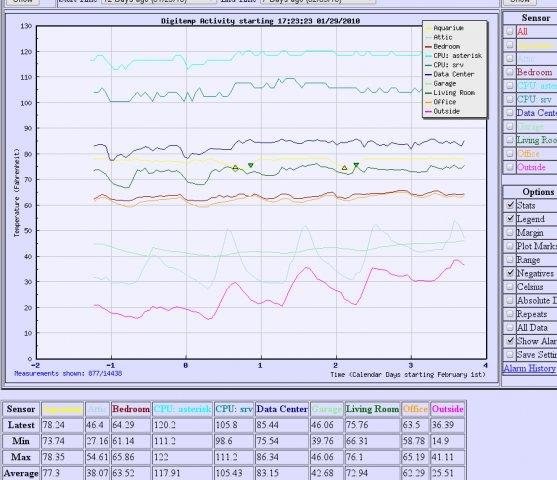Screen dimensions: 557x480
Task: Tick the yellow Aquarium sensor checkbox
Action: tap(510, 45)
